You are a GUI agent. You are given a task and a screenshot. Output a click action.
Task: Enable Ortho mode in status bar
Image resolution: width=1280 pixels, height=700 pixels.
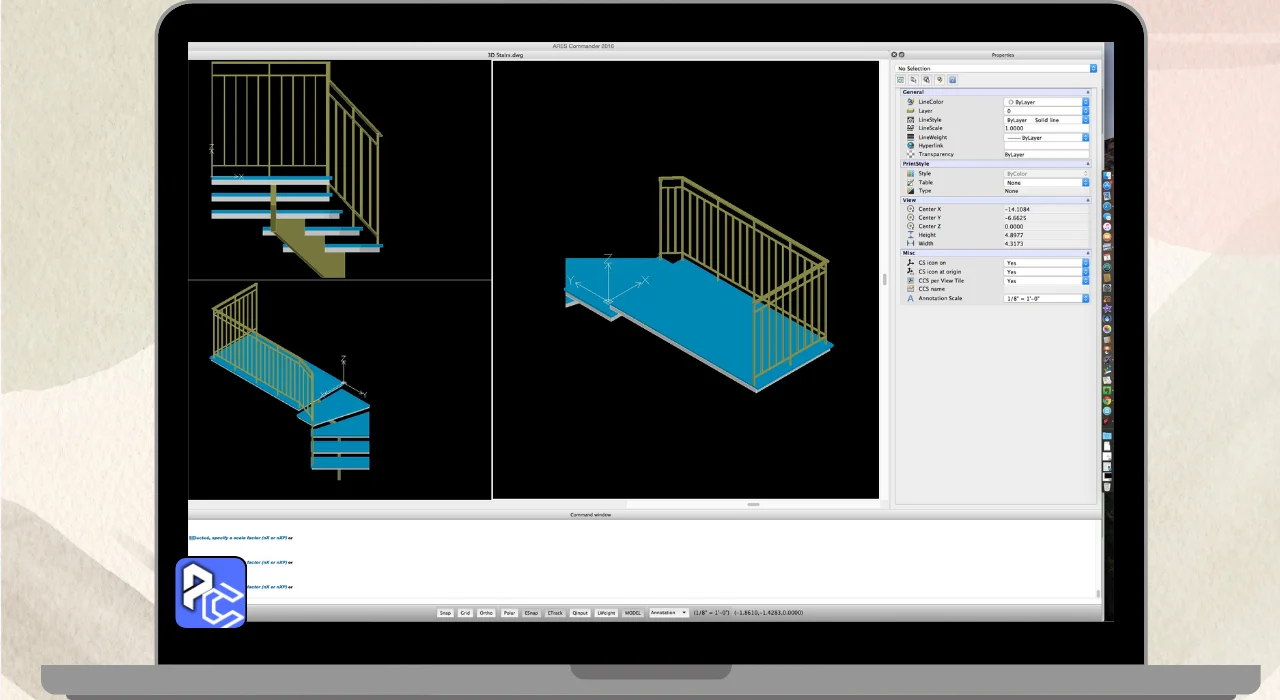click(486, 613)
